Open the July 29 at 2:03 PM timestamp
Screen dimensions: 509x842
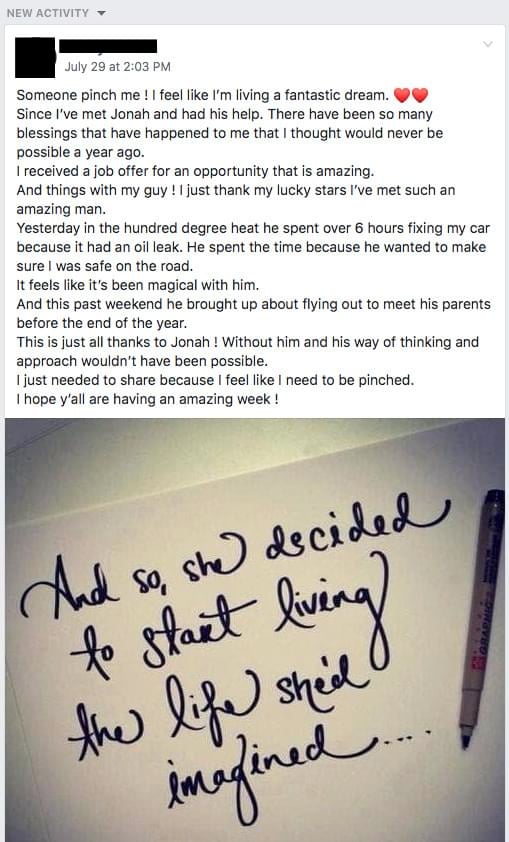(x=117, y=67)
